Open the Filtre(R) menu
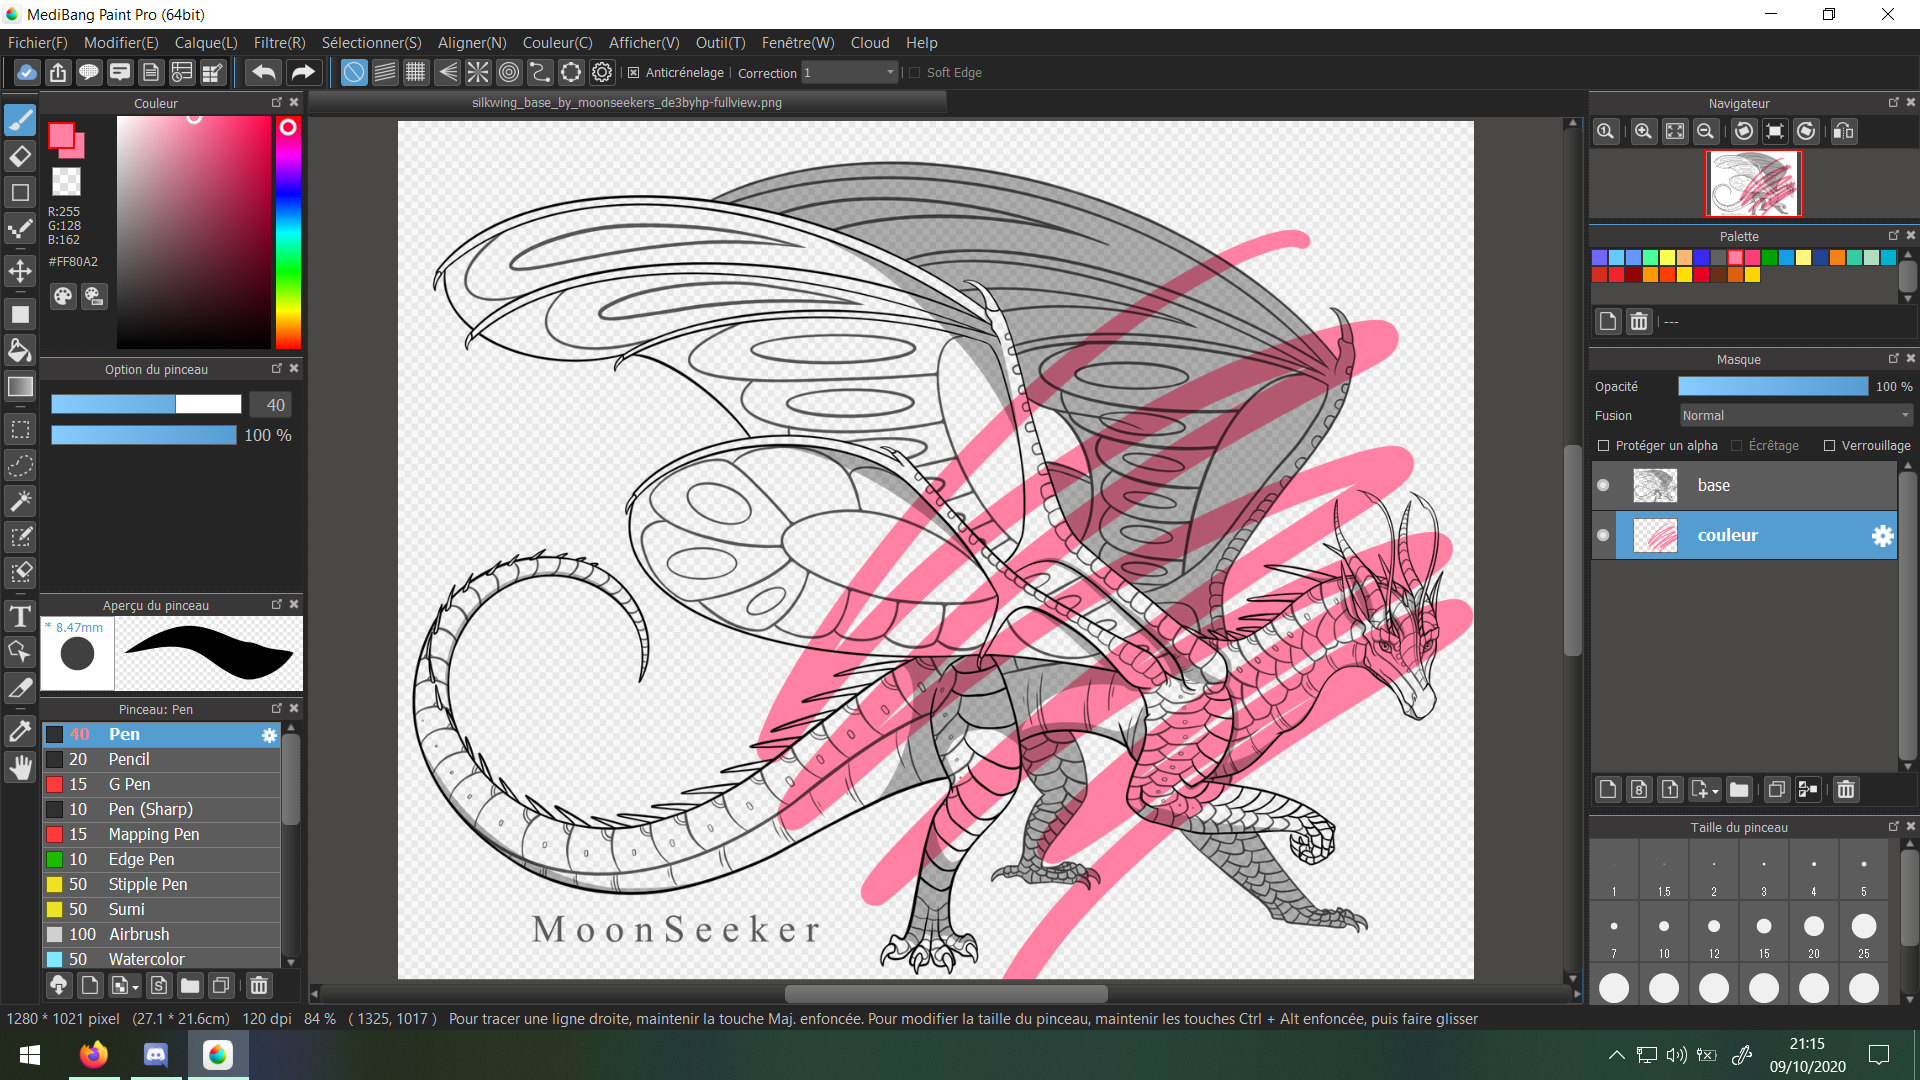Image resolution: width=1920 pixels, height=1080 pixels. 279,43
